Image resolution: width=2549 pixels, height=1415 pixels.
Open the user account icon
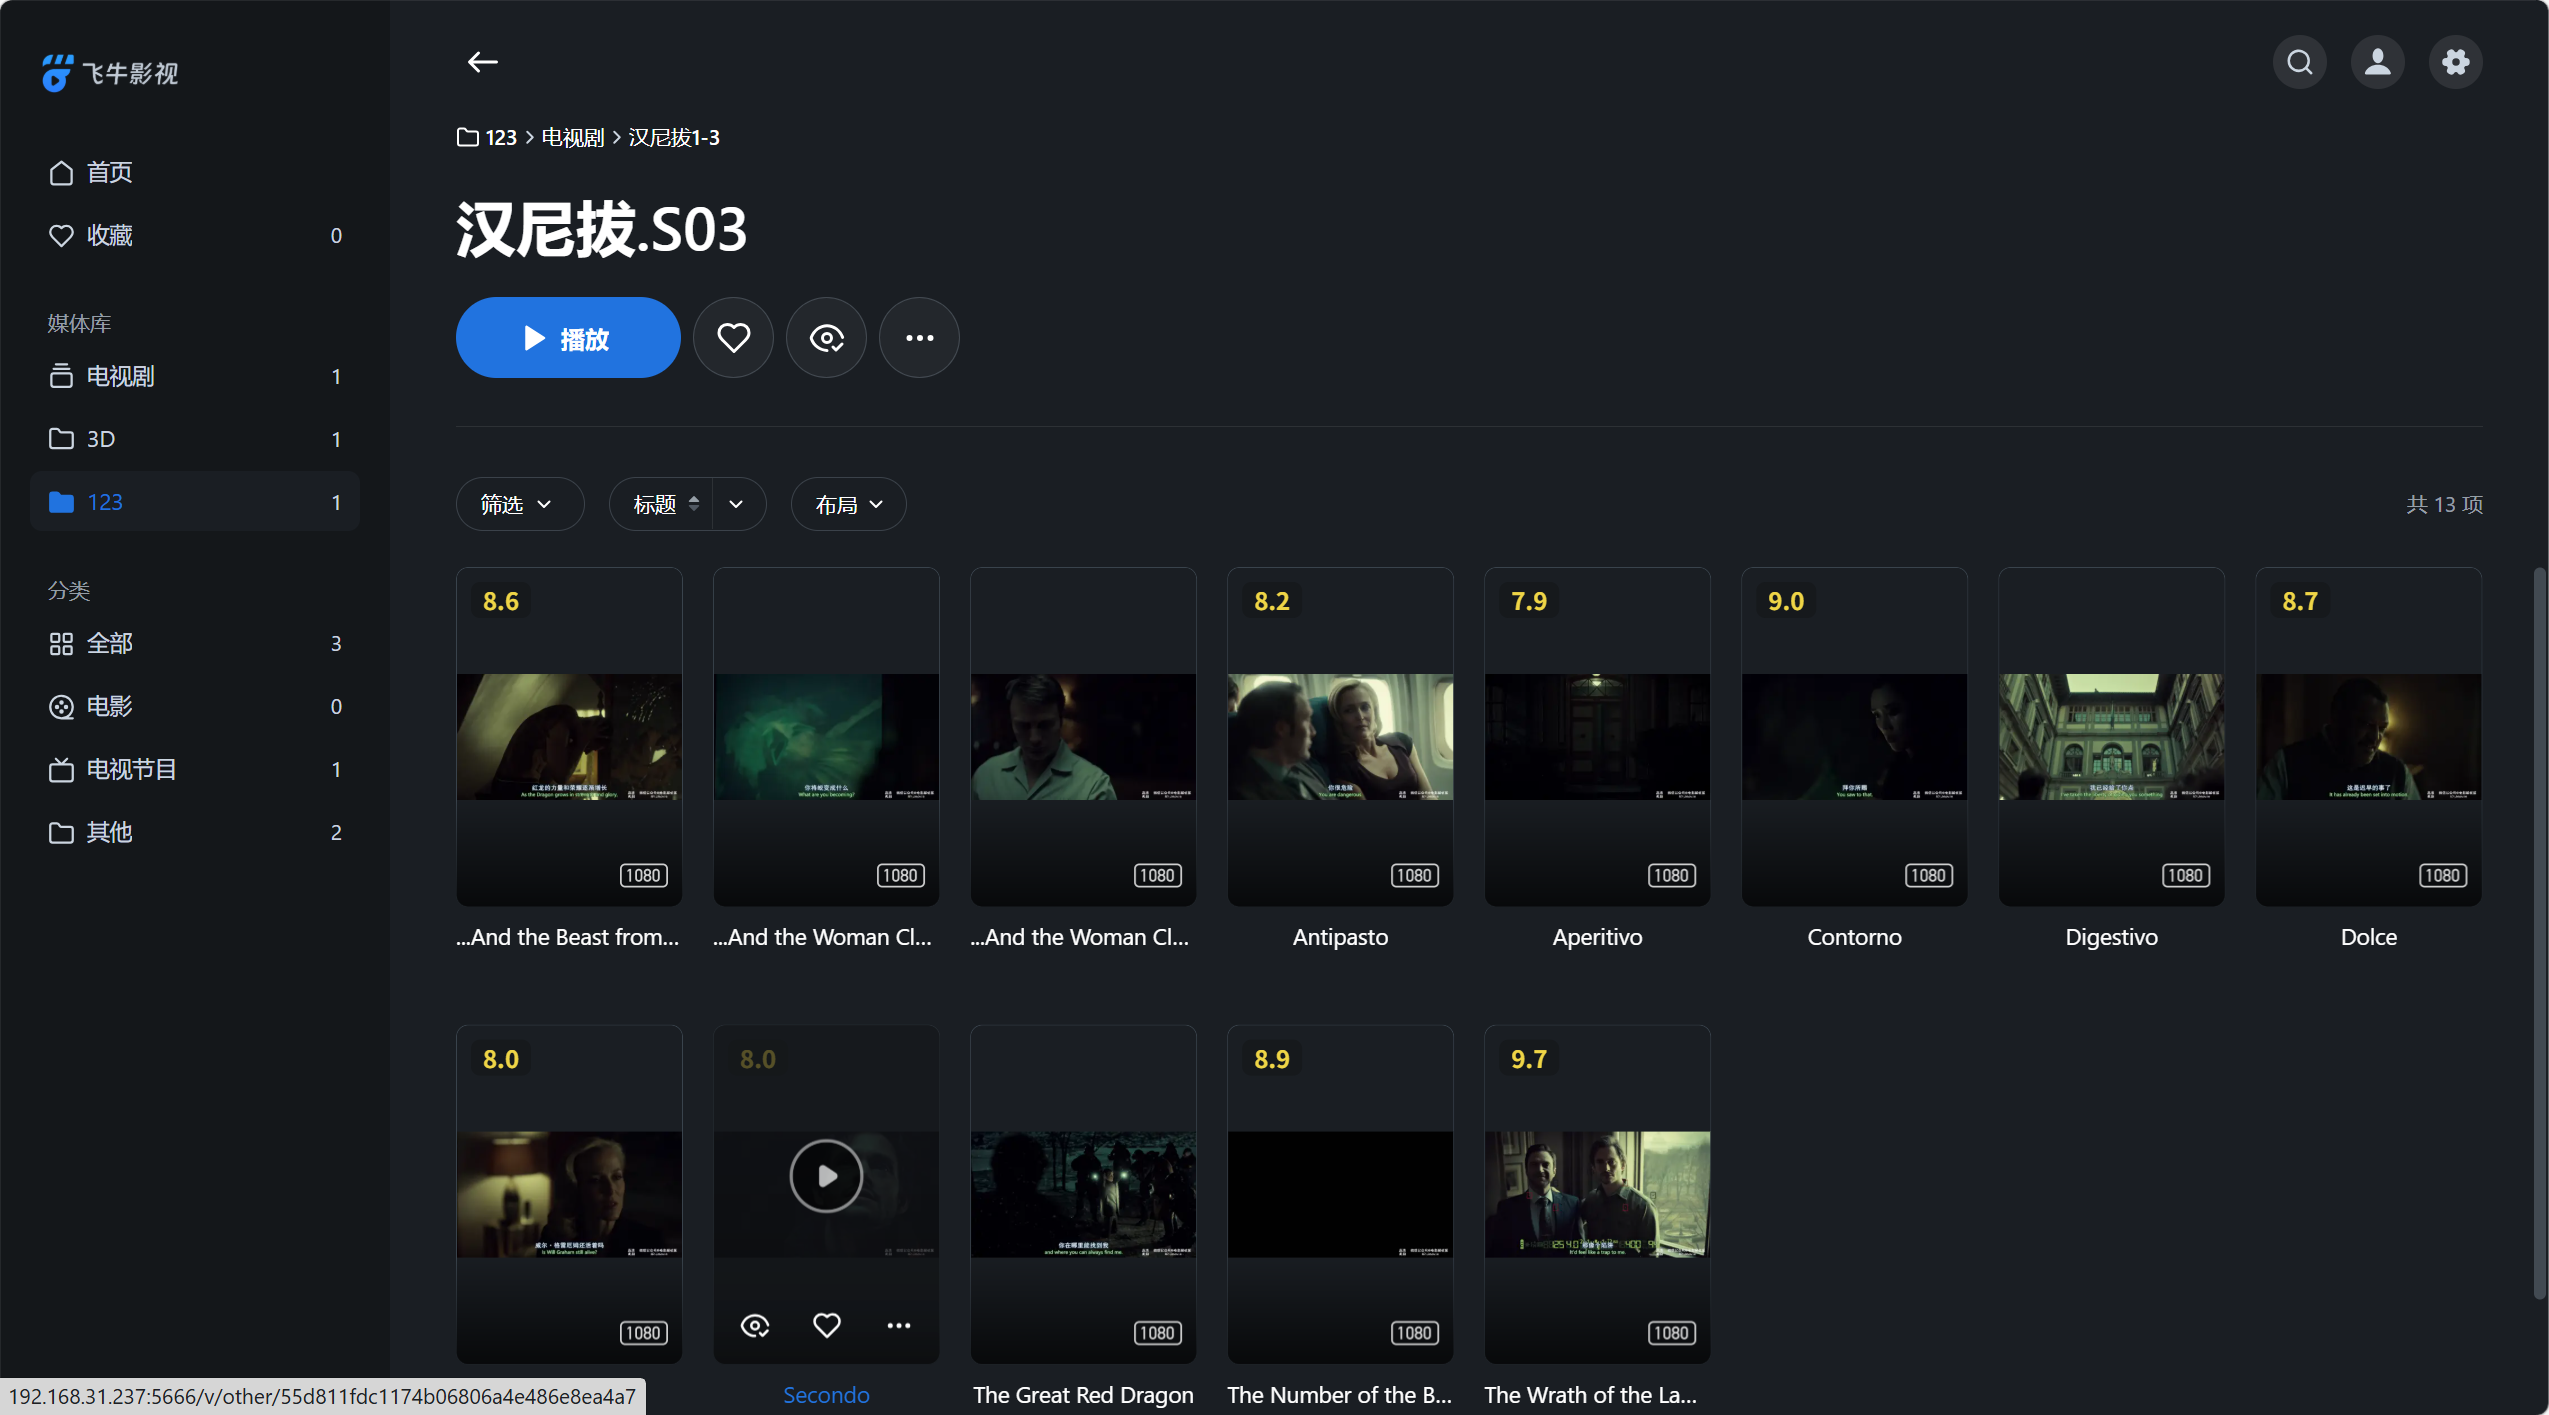(2377, 62)
